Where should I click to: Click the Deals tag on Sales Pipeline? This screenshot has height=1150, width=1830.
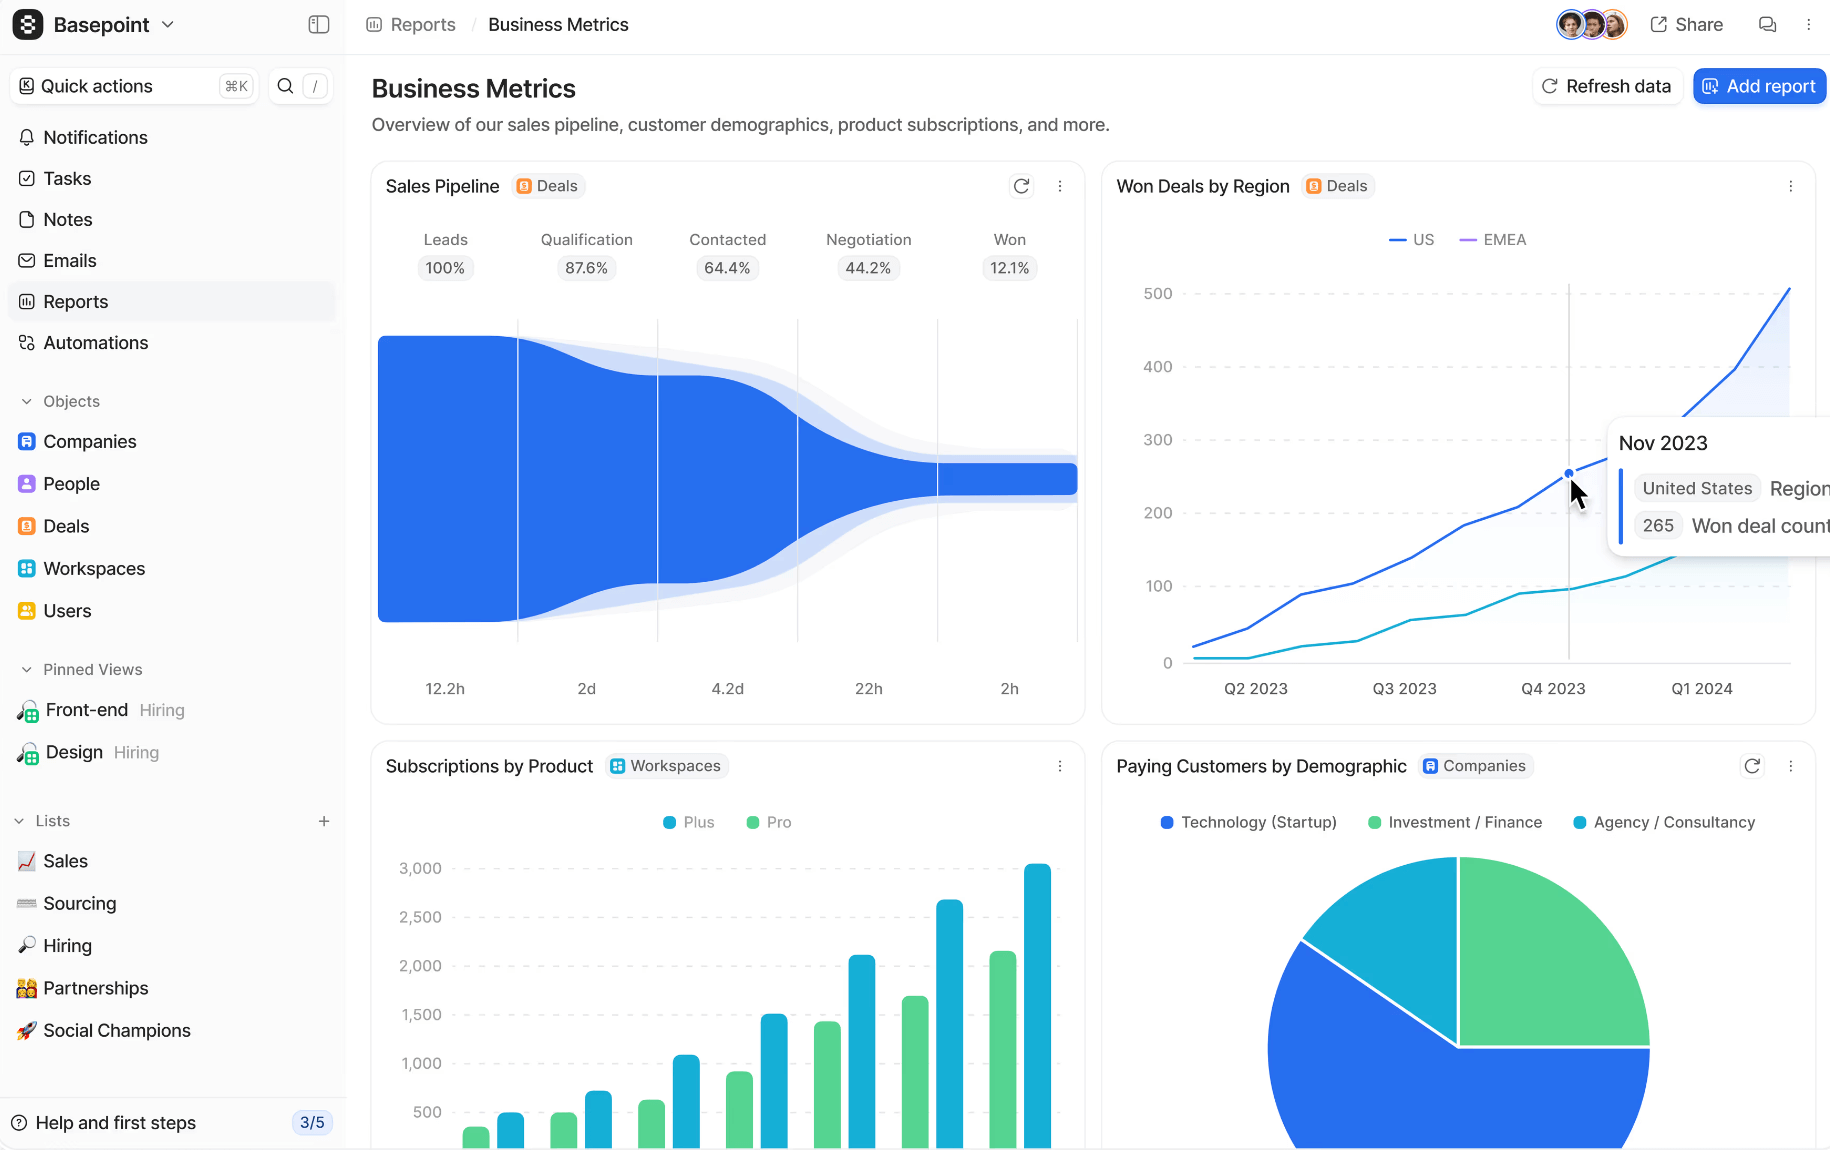548,186
